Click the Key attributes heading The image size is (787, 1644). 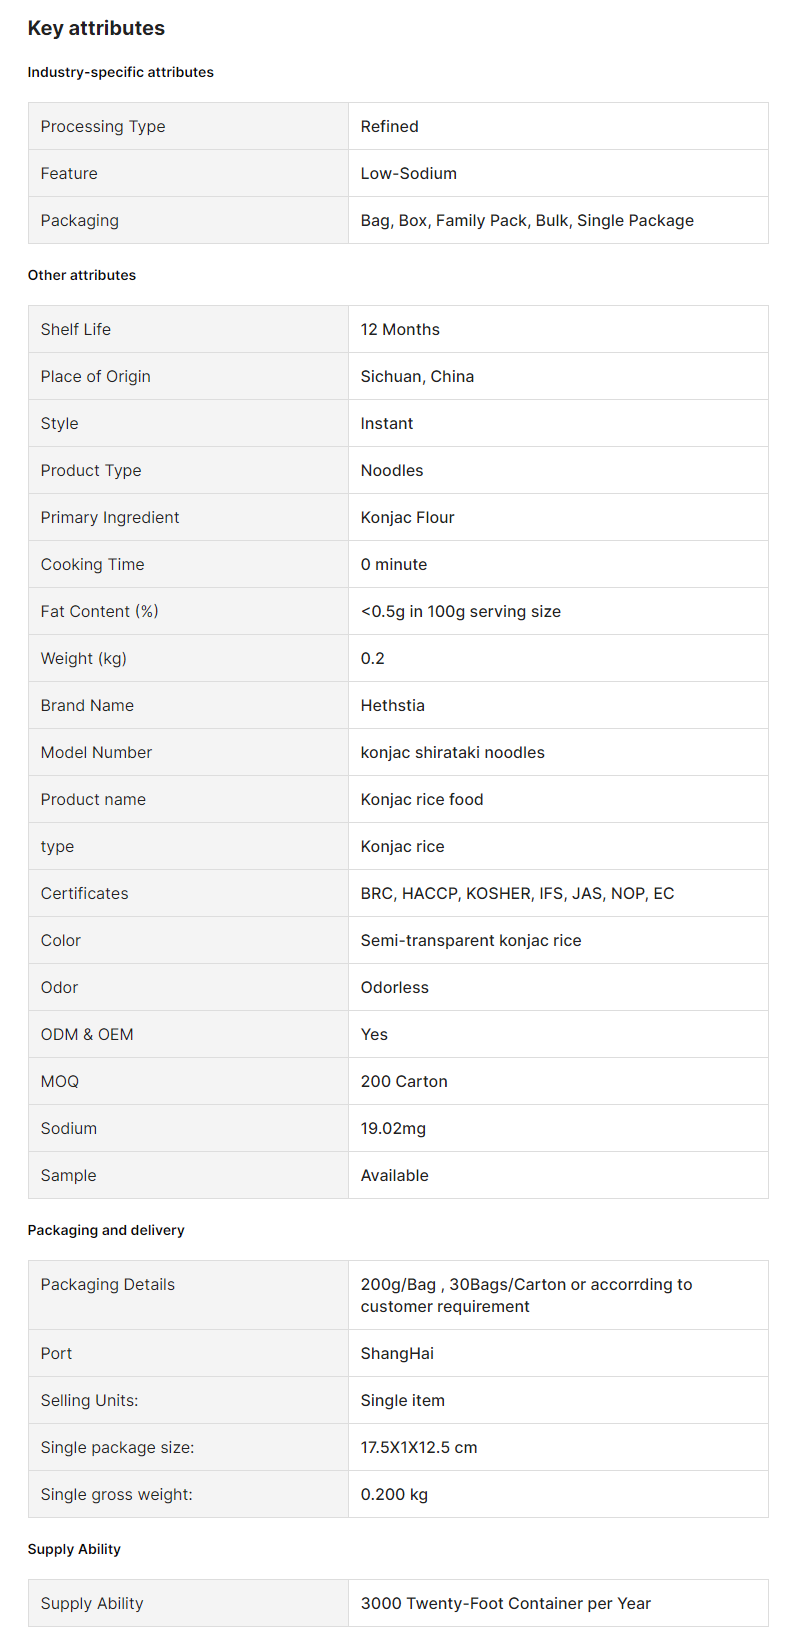[x=96, y=28]
